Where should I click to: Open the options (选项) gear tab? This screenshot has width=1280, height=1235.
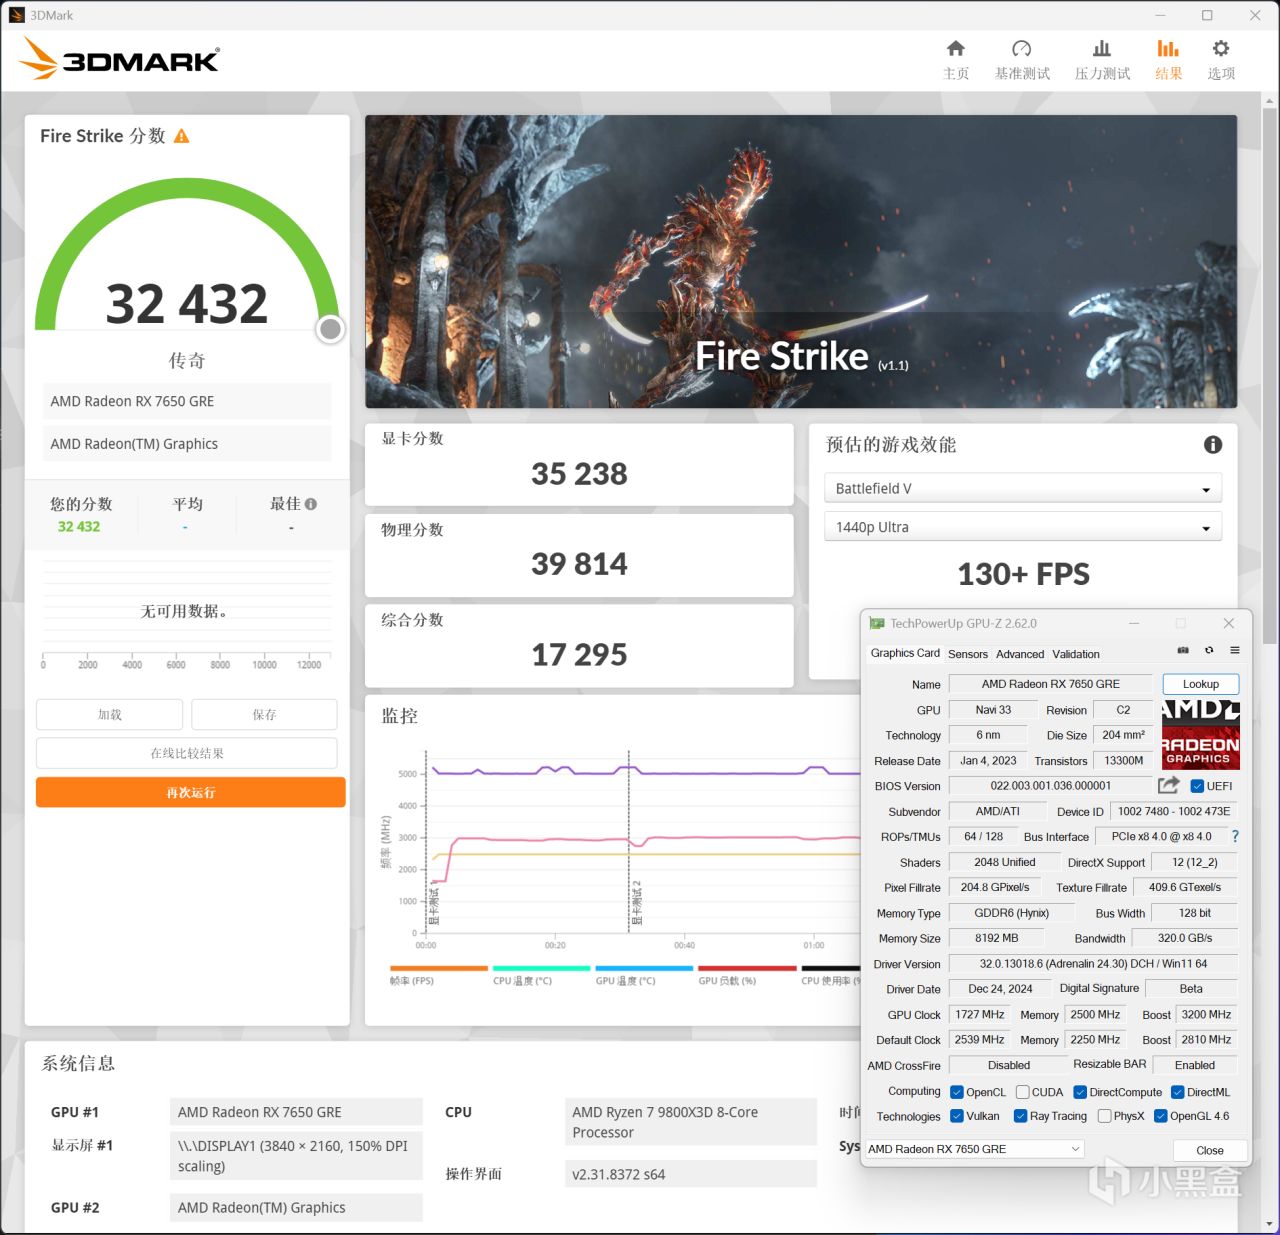pos(1221,60)
